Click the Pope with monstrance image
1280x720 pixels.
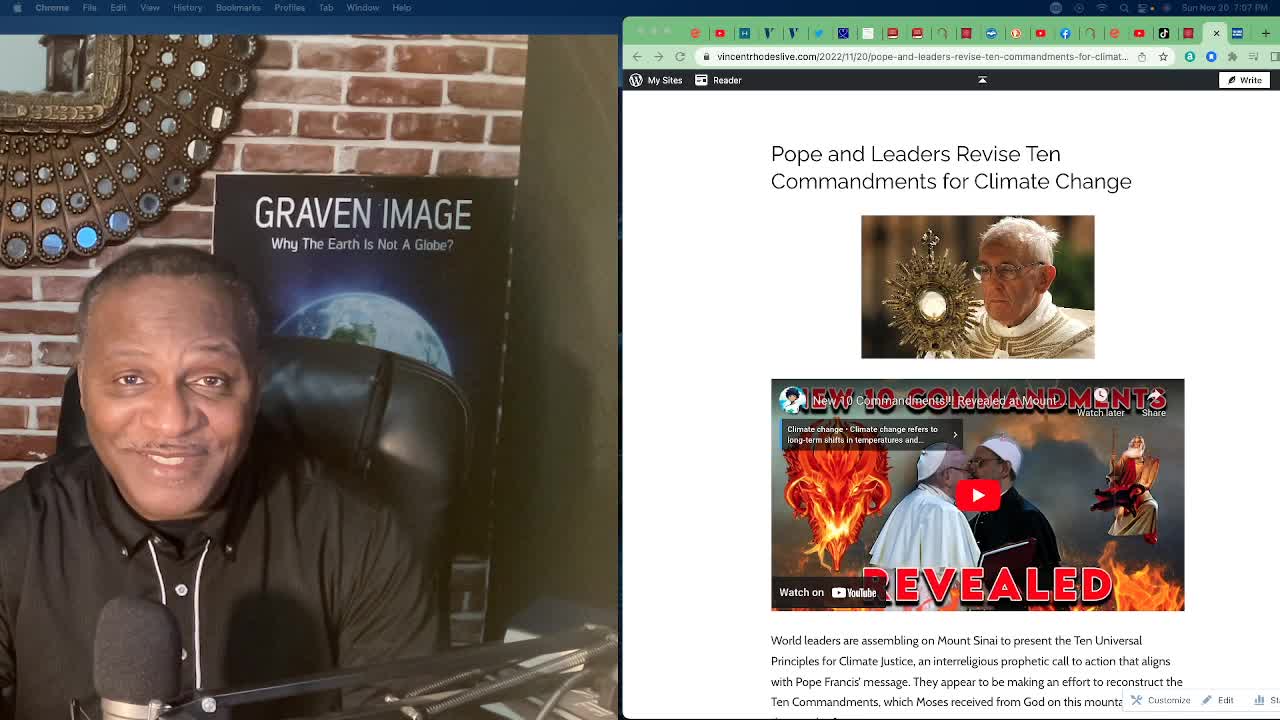[x=978, y=287]
